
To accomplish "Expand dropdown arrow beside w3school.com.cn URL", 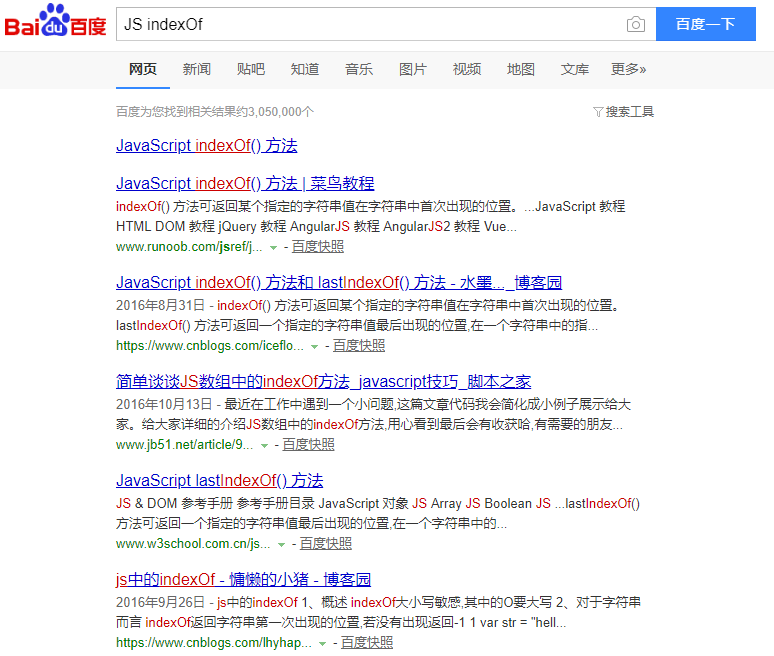I will [x=282, y=544].
